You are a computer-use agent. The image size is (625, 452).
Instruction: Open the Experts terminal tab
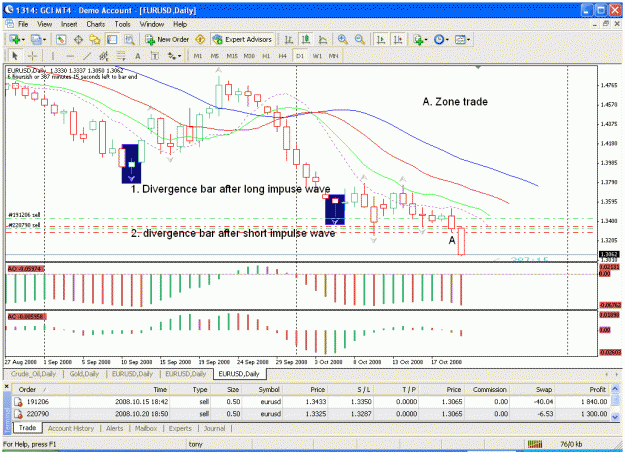(x=180, y=428)
